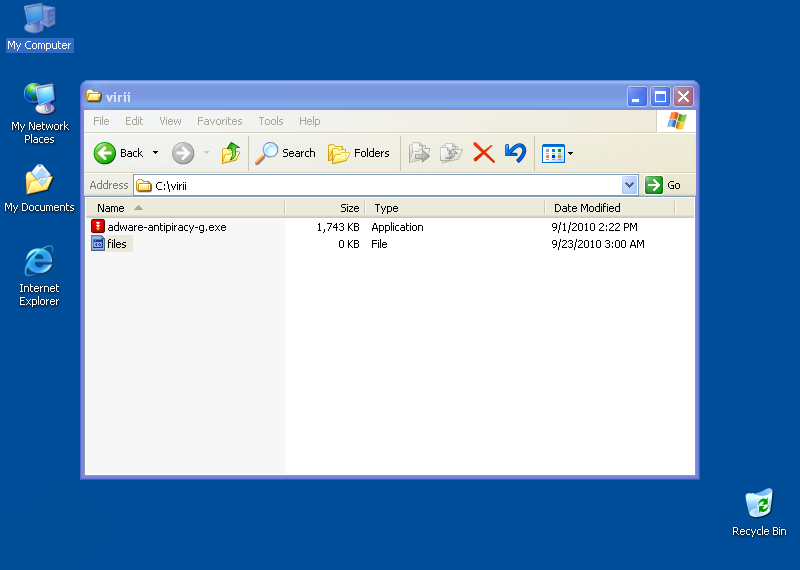
Task: Sort by the Size column header
Action: point(325,208)
